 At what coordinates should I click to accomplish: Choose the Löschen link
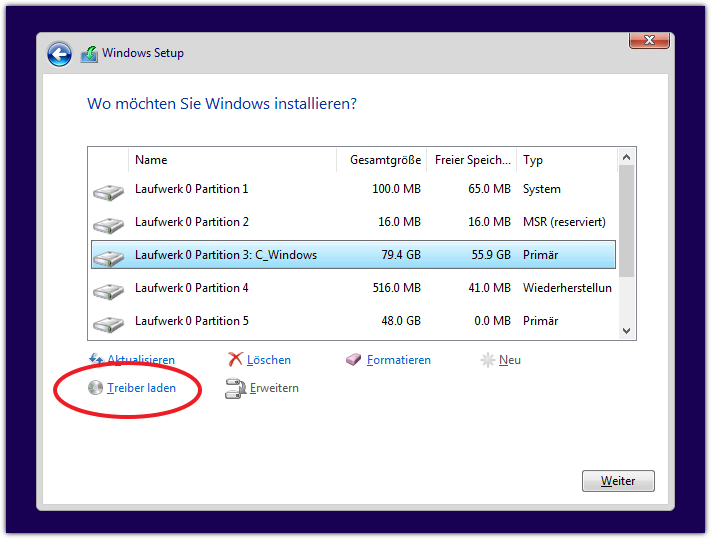269,360
